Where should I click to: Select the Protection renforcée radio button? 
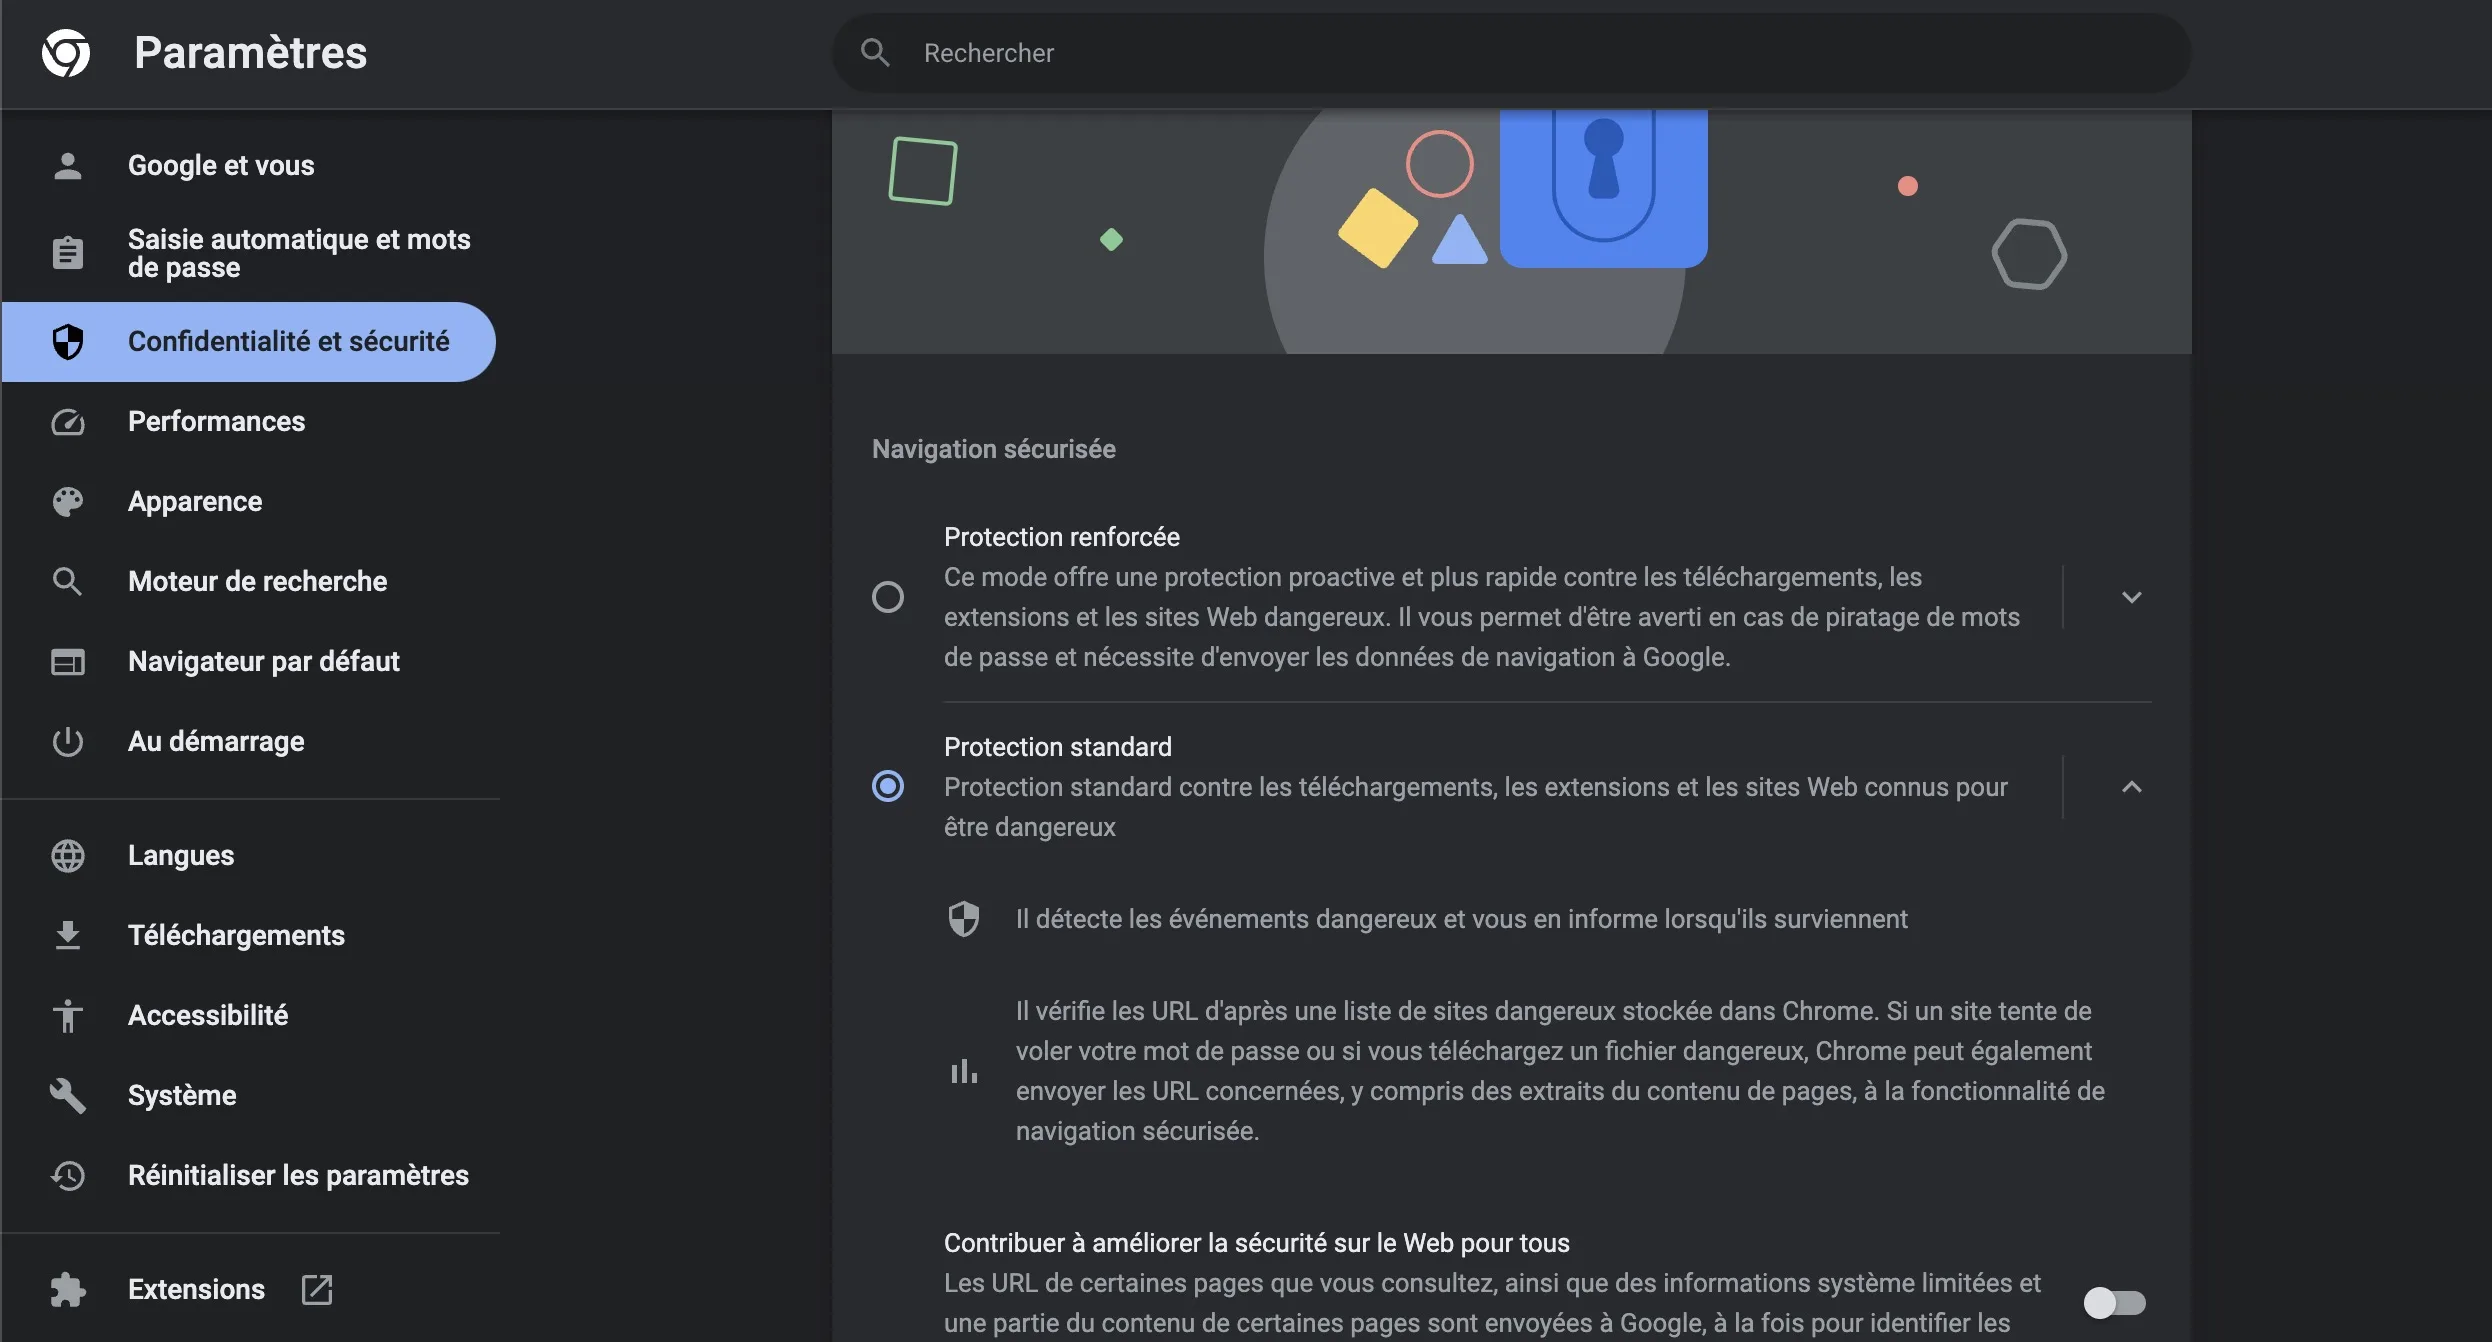888,597
